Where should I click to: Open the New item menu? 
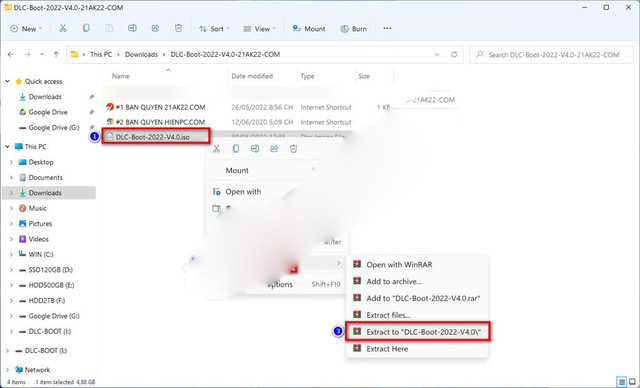tap(26, 29)
